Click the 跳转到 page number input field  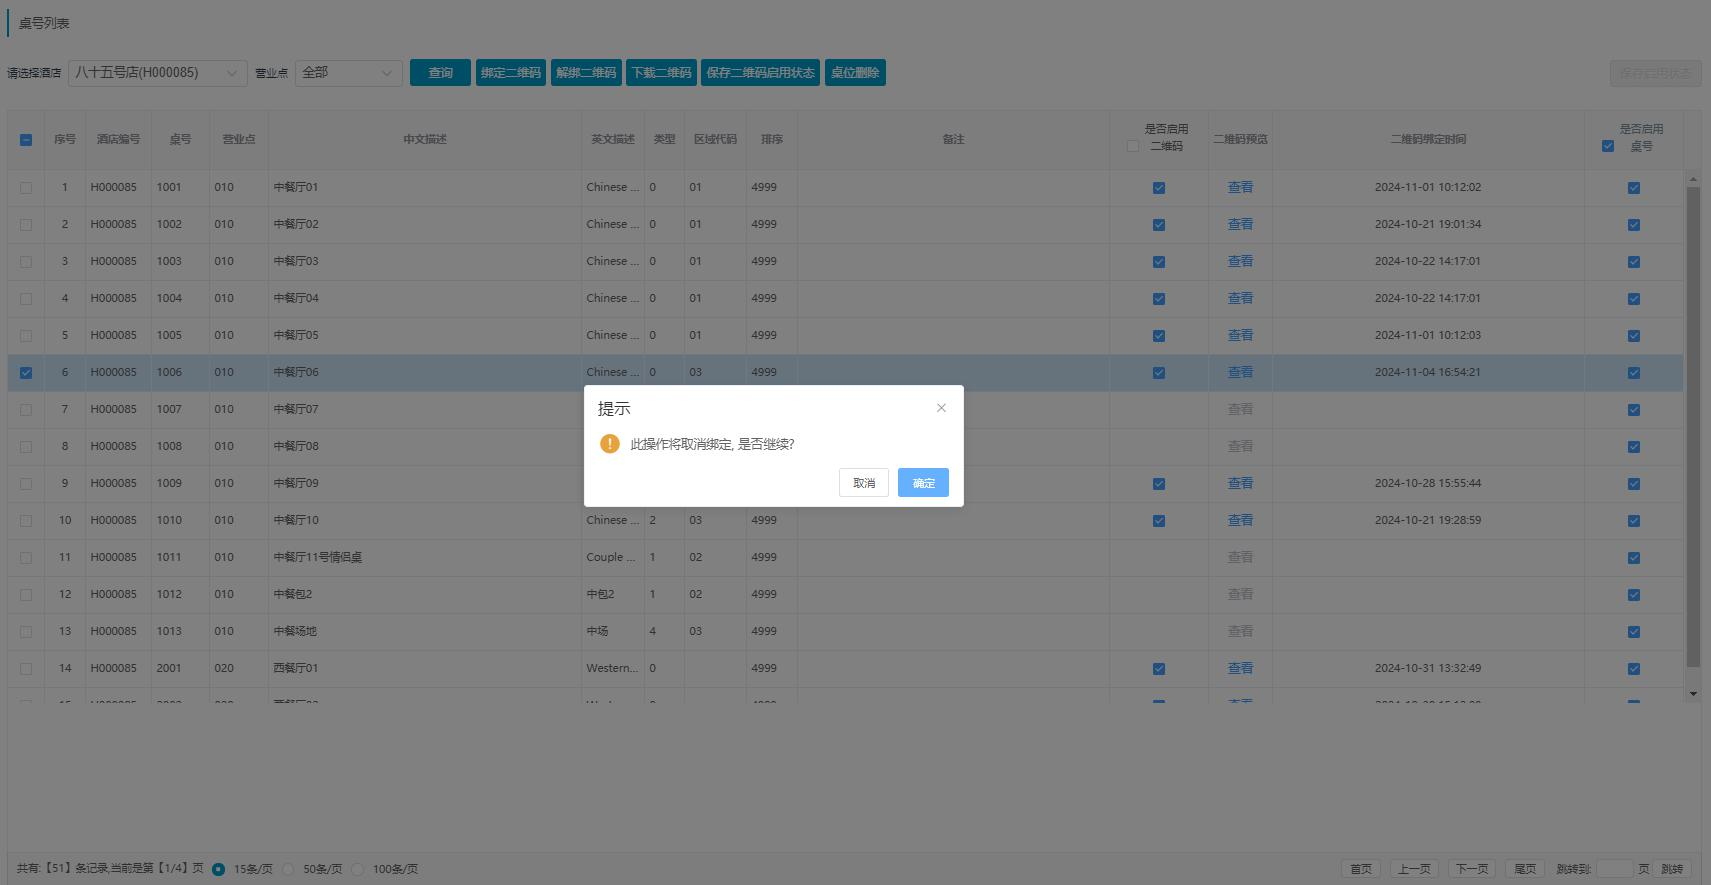1614,869
